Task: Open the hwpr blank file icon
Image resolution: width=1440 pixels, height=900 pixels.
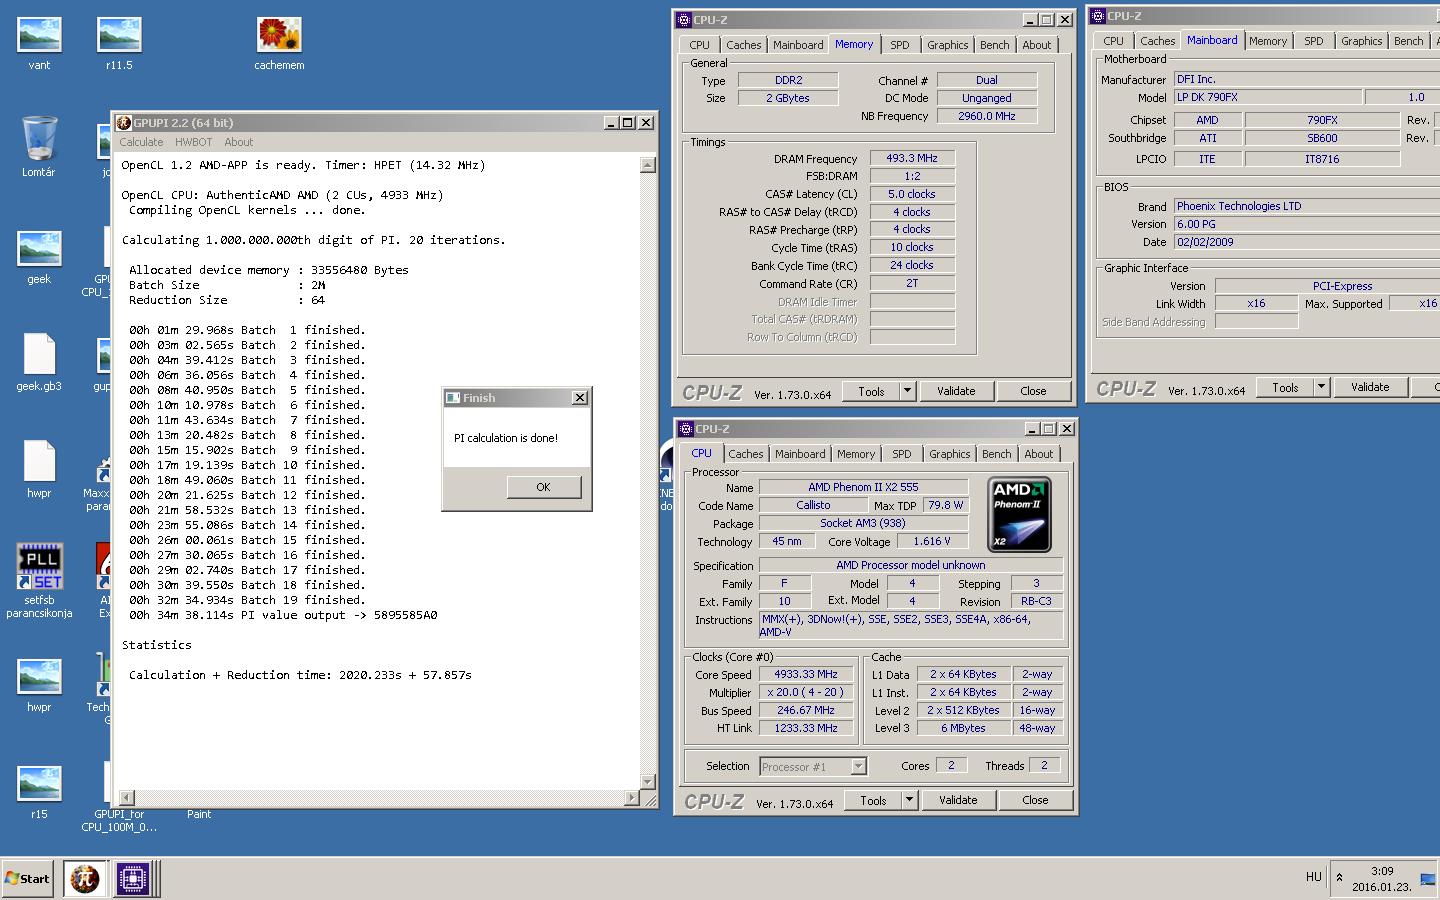Action: 39,469
